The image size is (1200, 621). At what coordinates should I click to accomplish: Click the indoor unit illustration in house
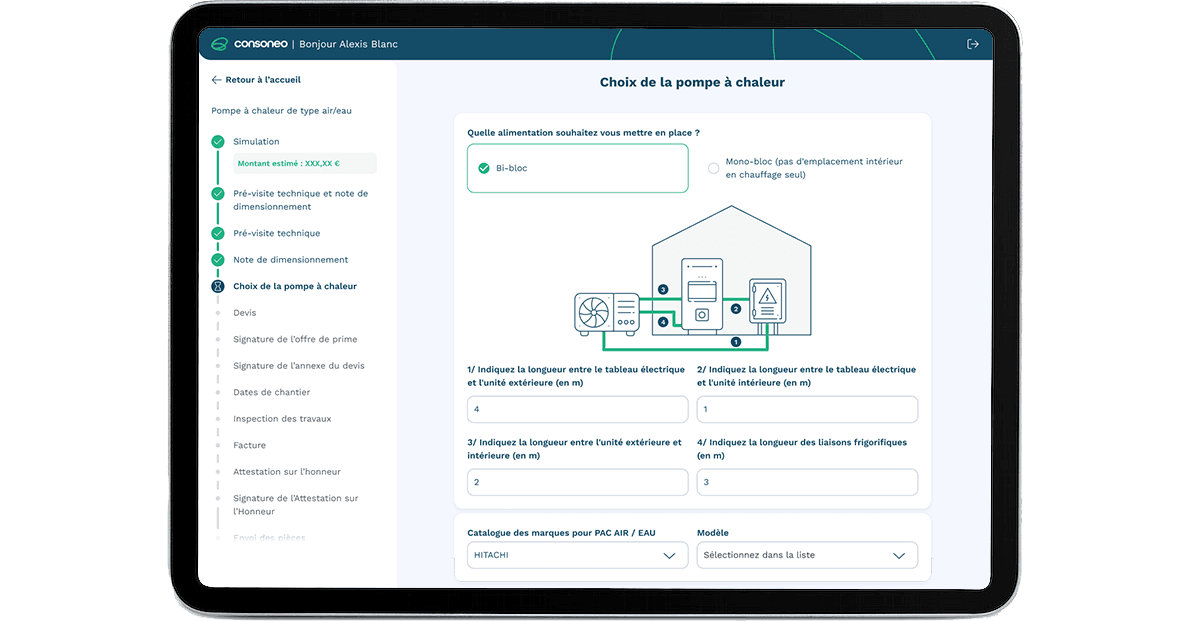coord(701,294)
